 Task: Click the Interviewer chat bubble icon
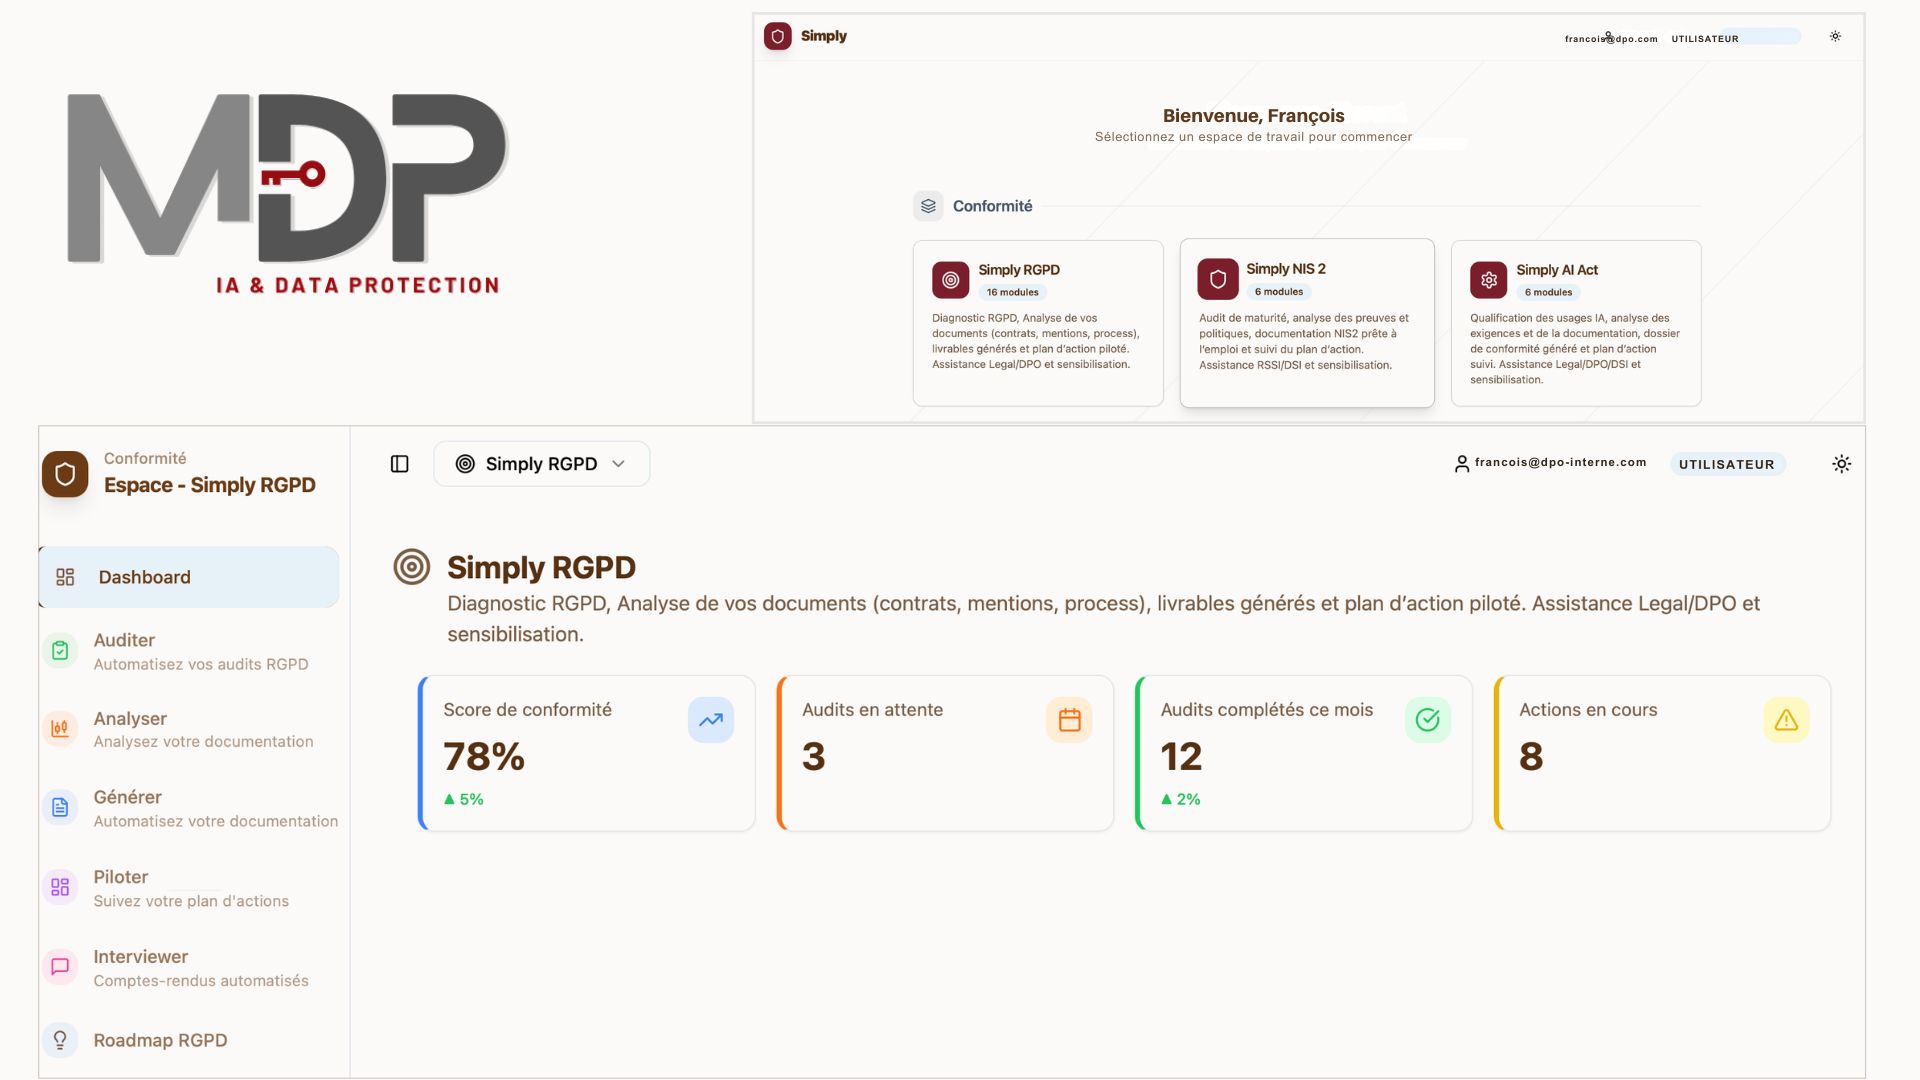pyautogui.click(x=60, y=967)
